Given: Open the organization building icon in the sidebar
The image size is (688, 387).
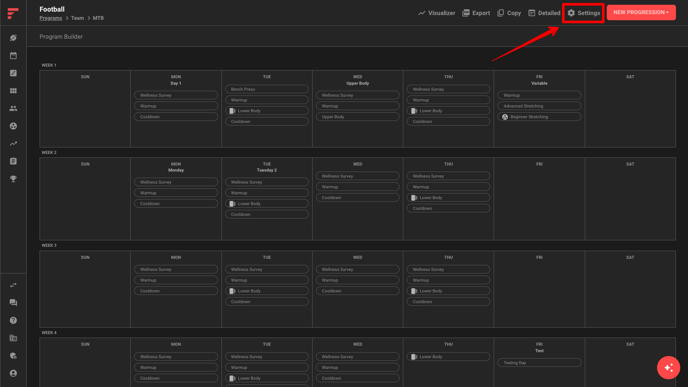Looking at the screenshot, I should [13, 338].
